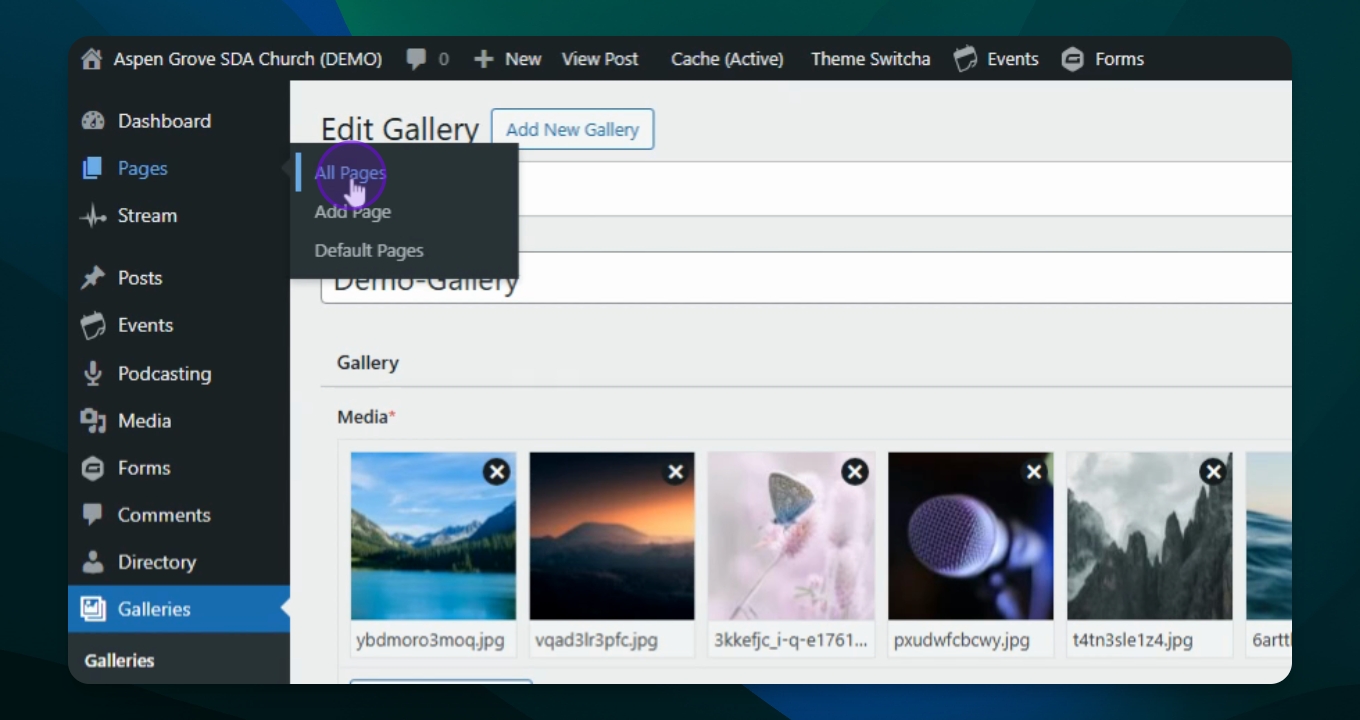The image size is (1360, 720).
Task: Click the Add New Gallery button
Action: 572,129
